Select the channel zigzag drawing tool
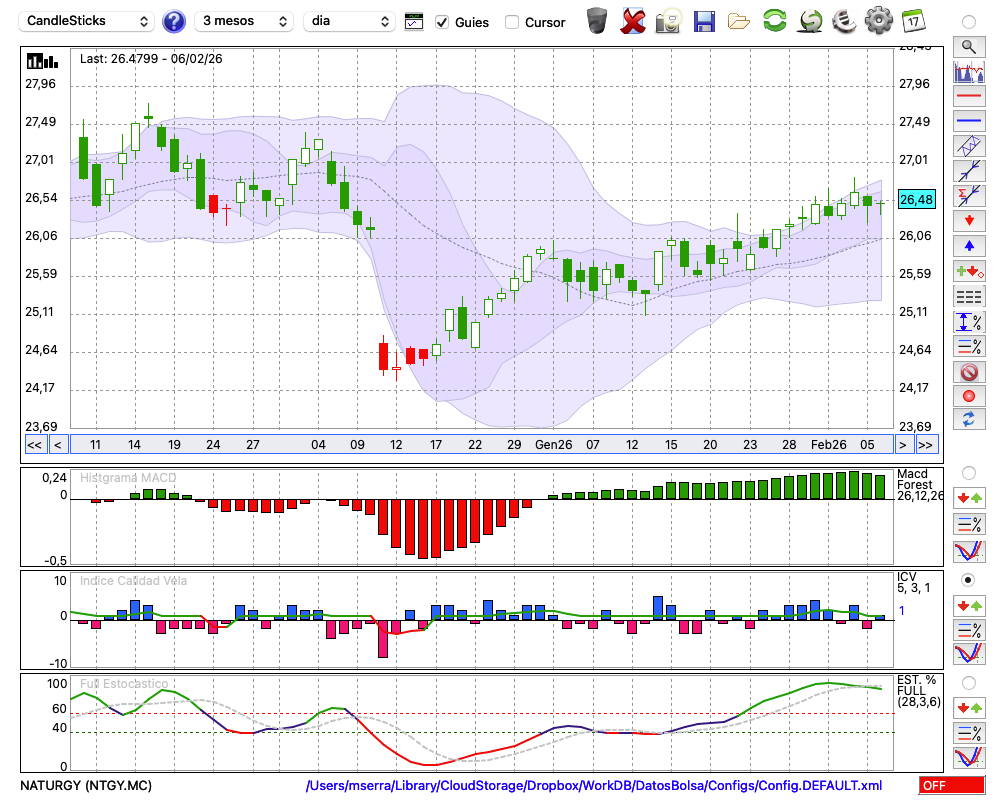This screenshot has width=1000, height=800. pyautogui.click(x=969, y=145)
